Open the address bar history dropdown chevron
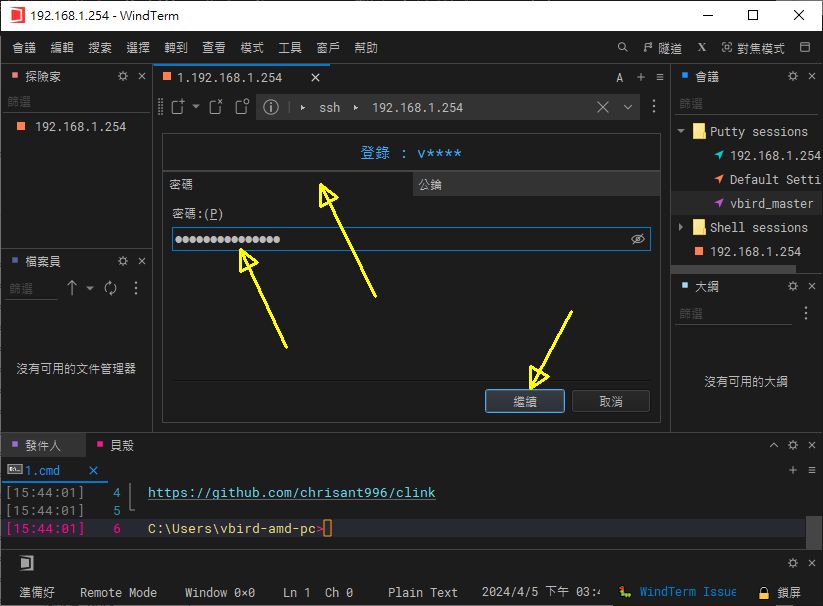 point(628,107)
